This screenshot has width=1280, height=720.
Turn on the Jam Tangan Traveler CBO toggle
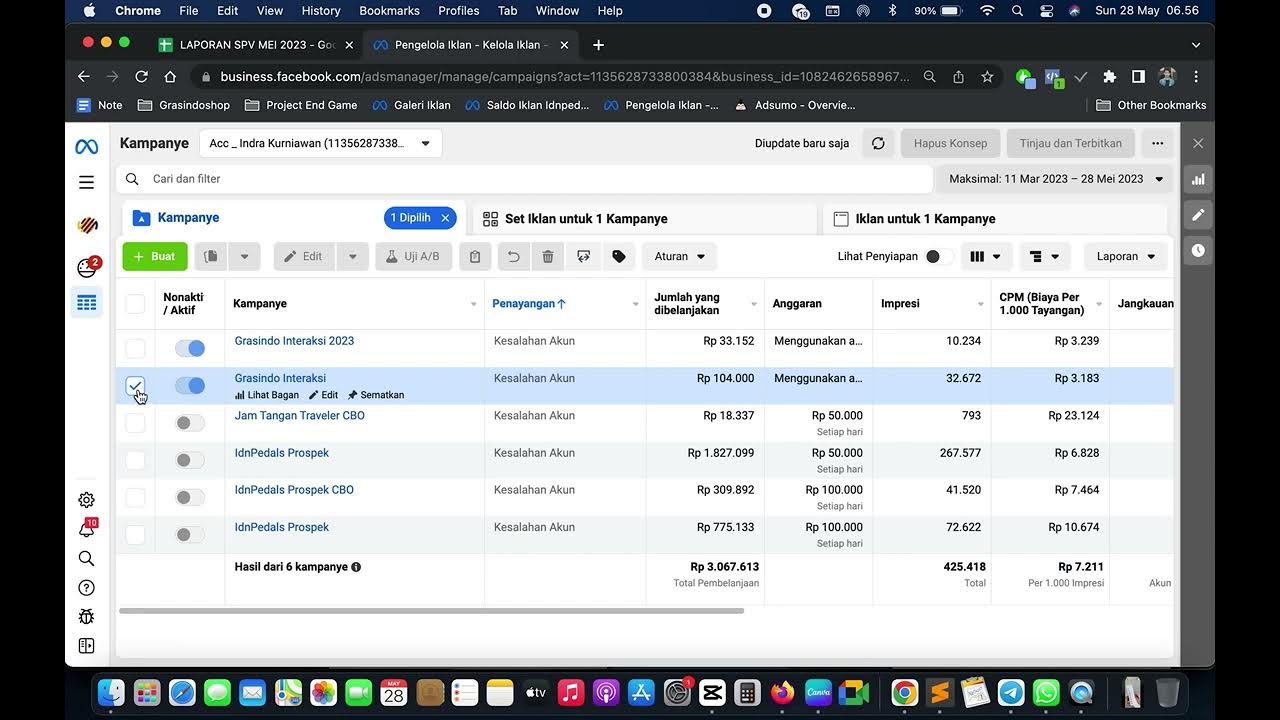pyautogui.click(x=190, y=423)
